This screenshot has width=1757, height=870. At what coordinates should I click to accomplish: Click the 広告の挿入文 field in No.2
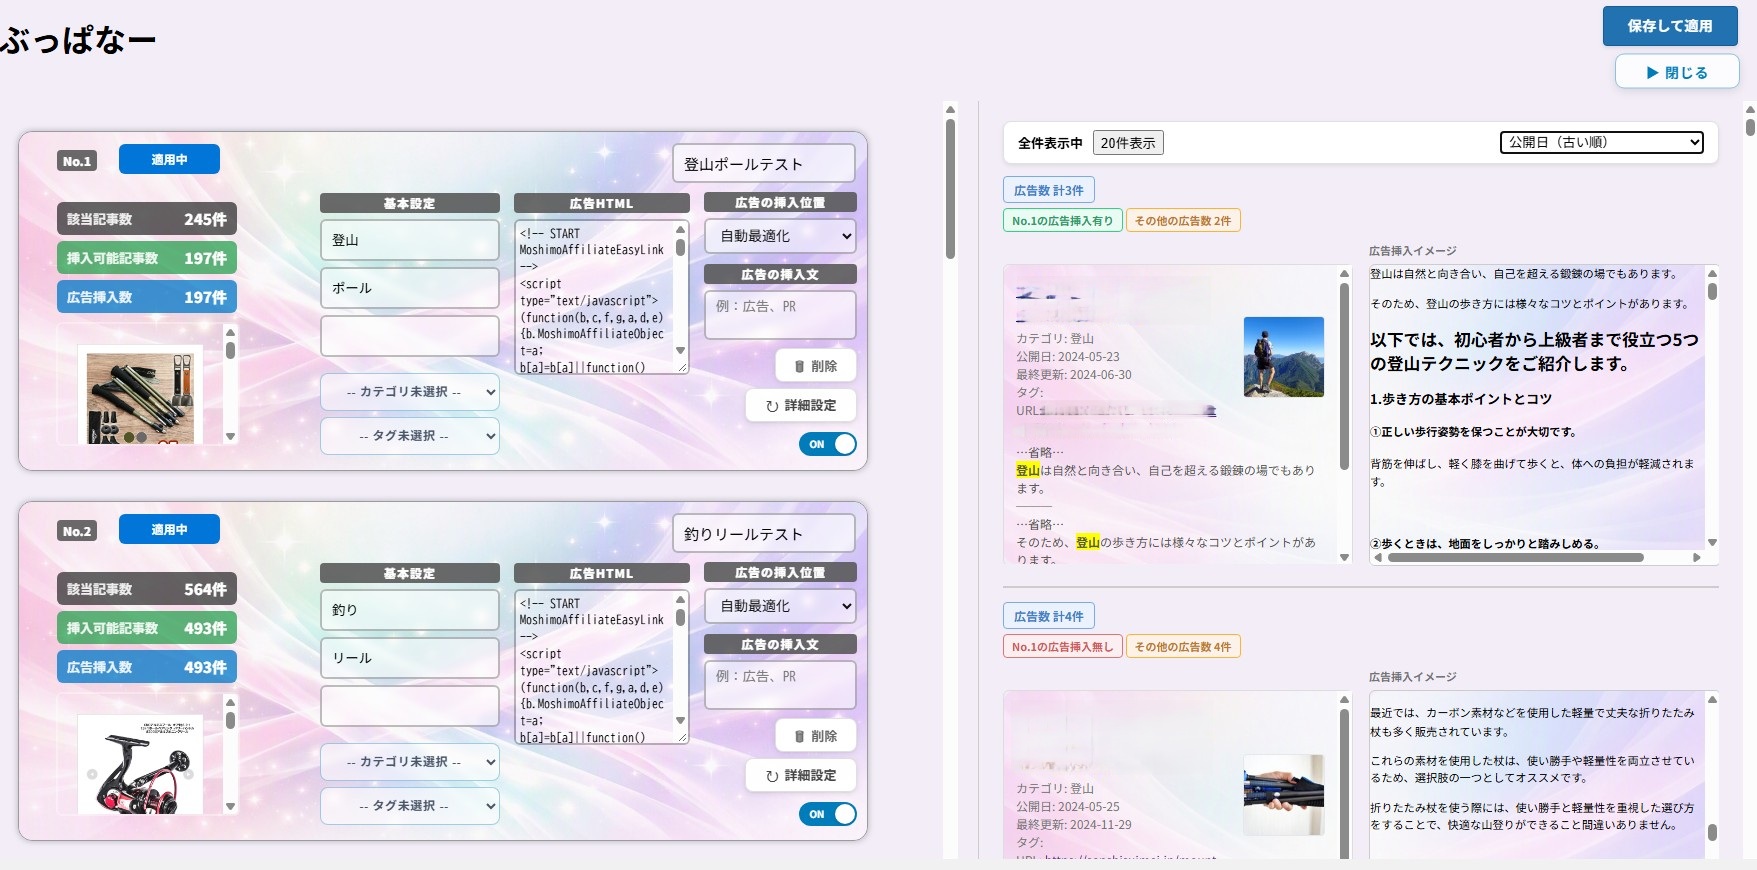[780, 685]
